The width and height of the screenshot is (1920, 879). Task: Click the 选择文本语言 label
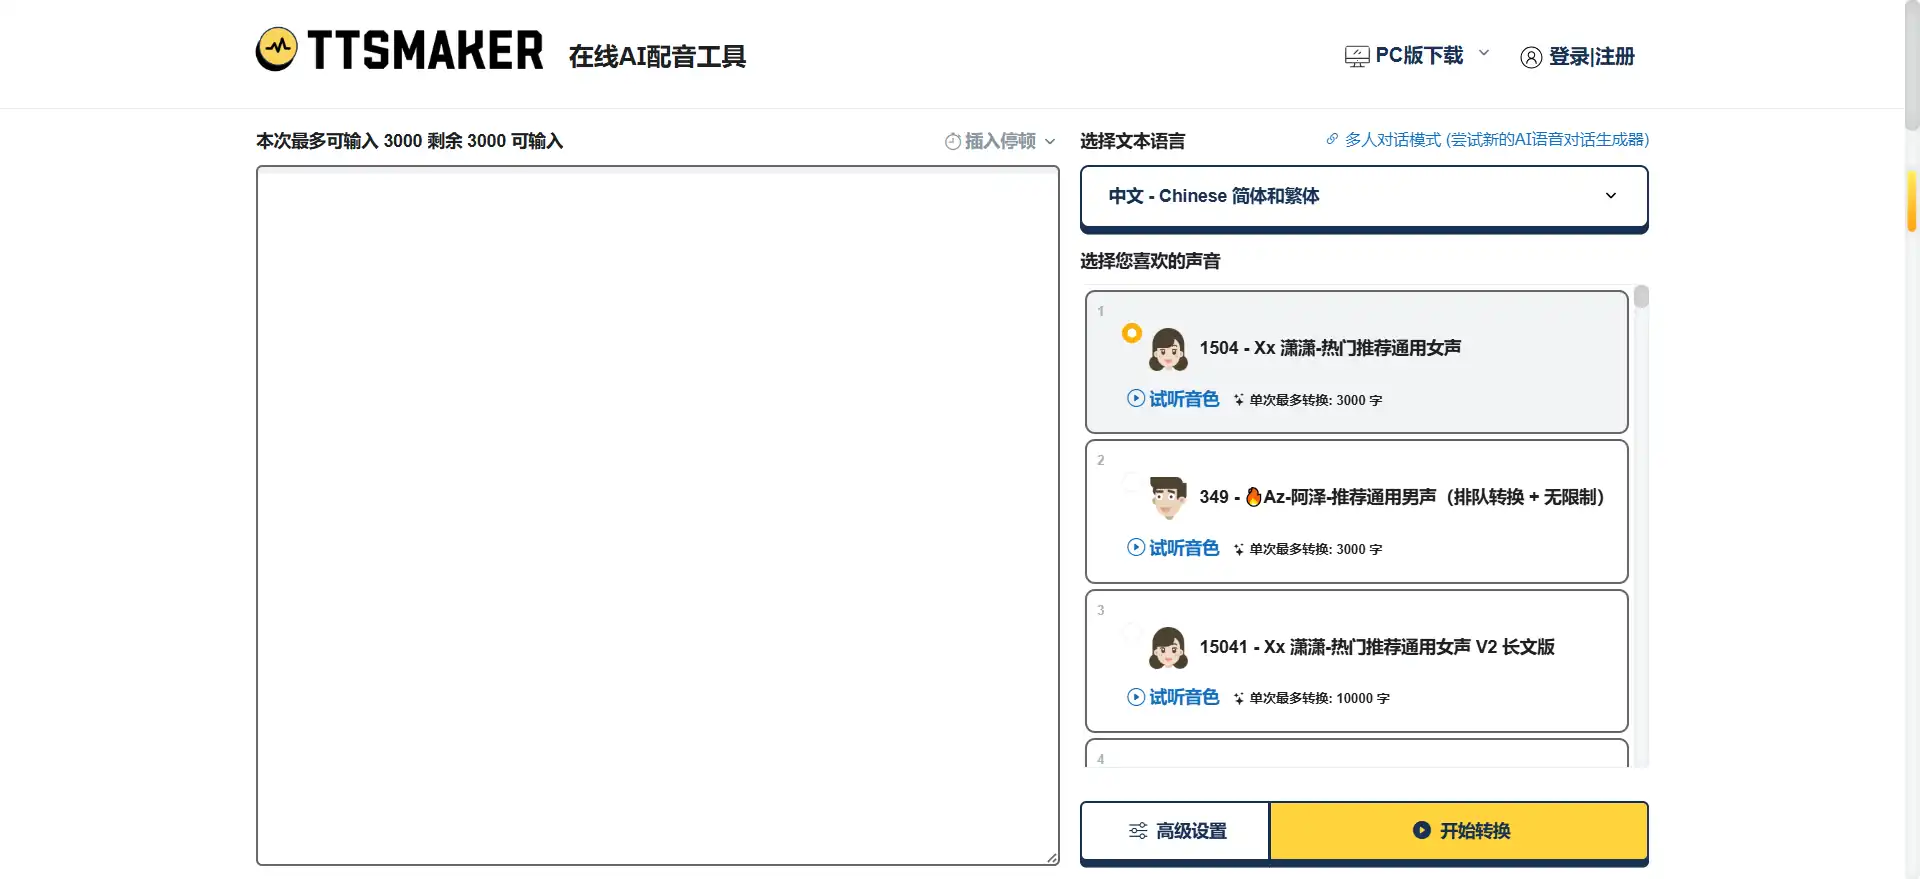pyautogui.click(x=1132, y=141)
